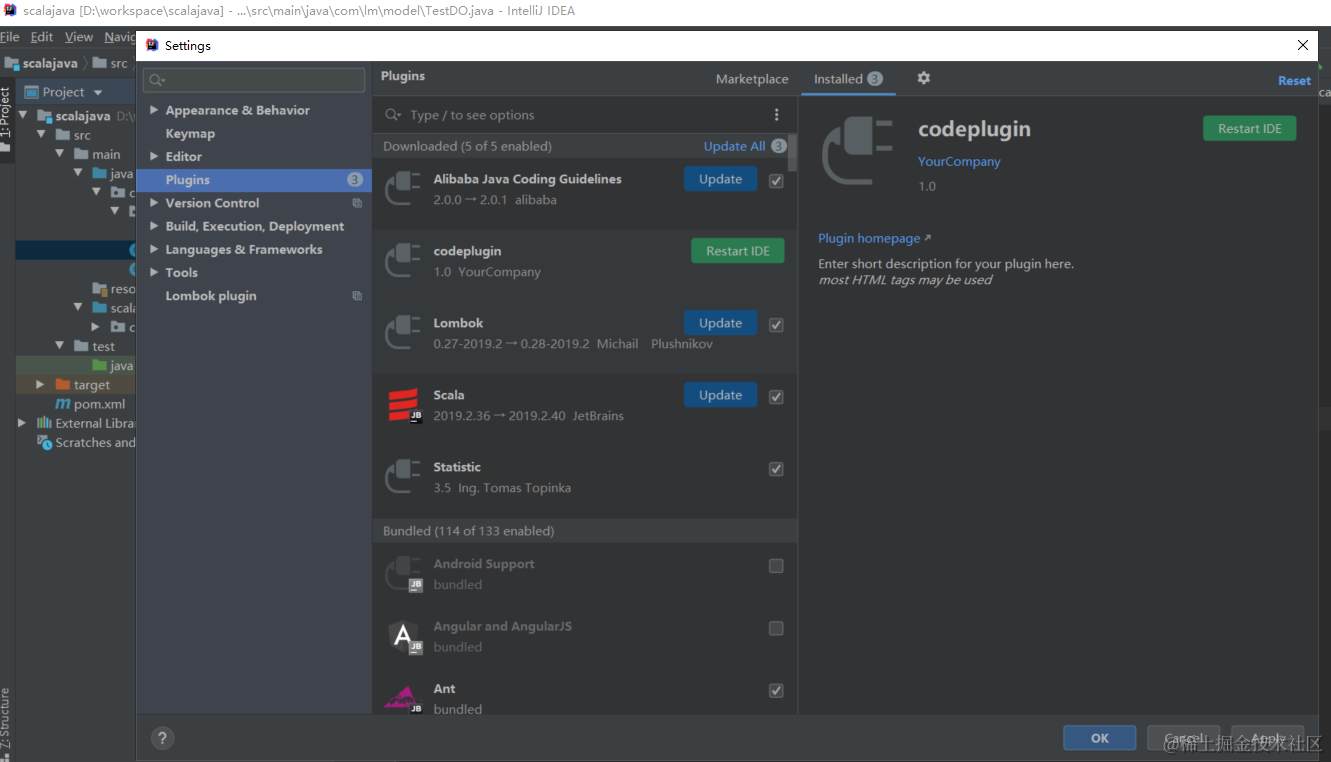The image size is (1331, 762).
Task: Collapse the test folder in project tree
Action: (x=59, y=346)
